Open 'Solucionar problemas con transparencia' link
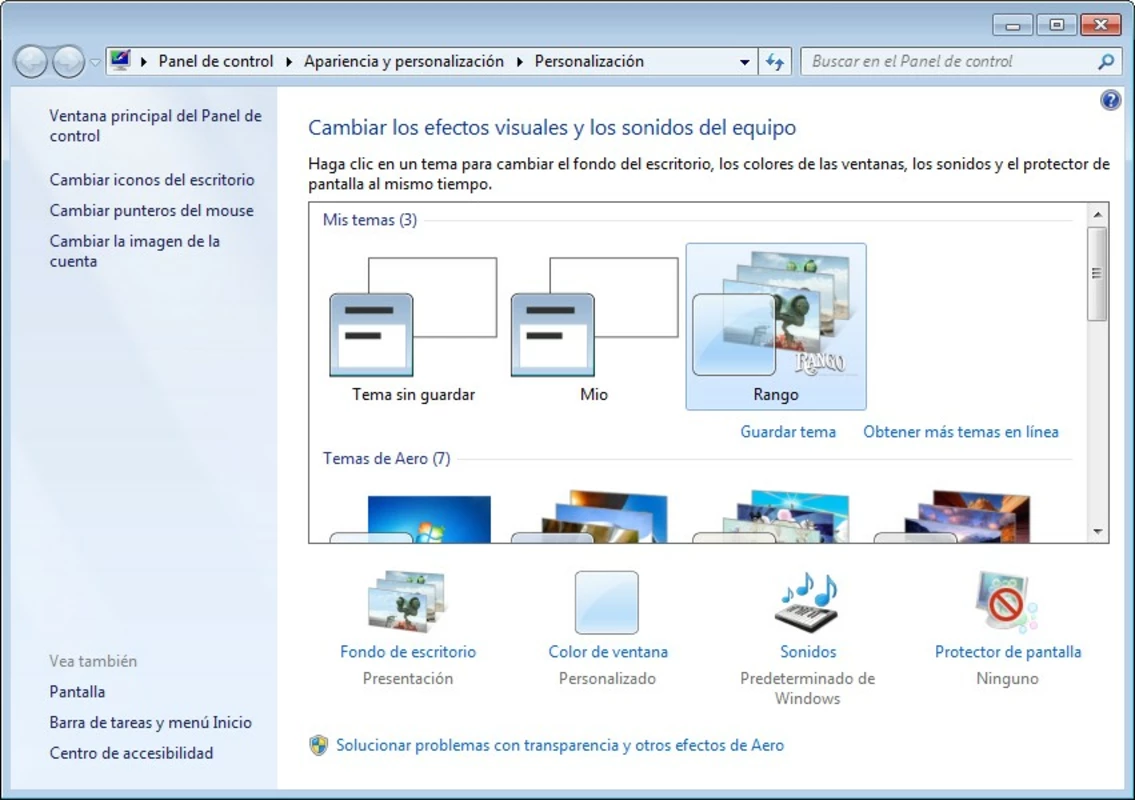 pos(560,745)
